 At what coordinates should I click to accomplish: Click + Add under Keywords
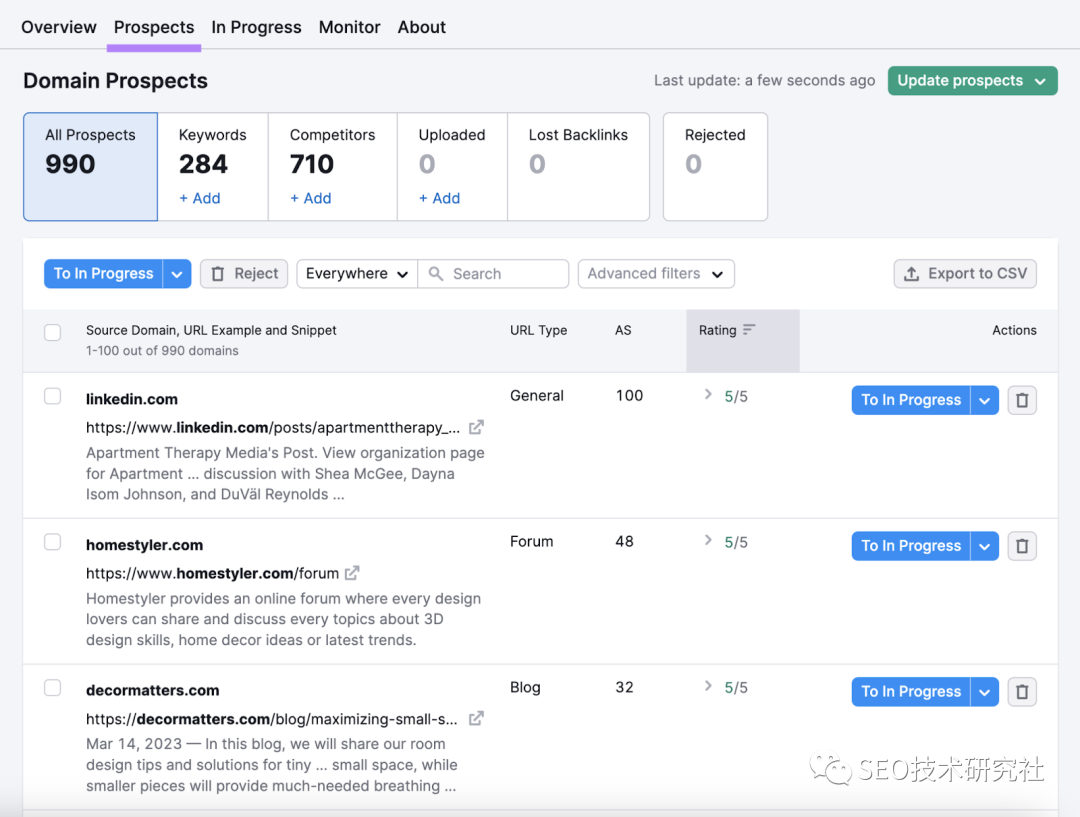pyautogui.click(x=200, y=198)
